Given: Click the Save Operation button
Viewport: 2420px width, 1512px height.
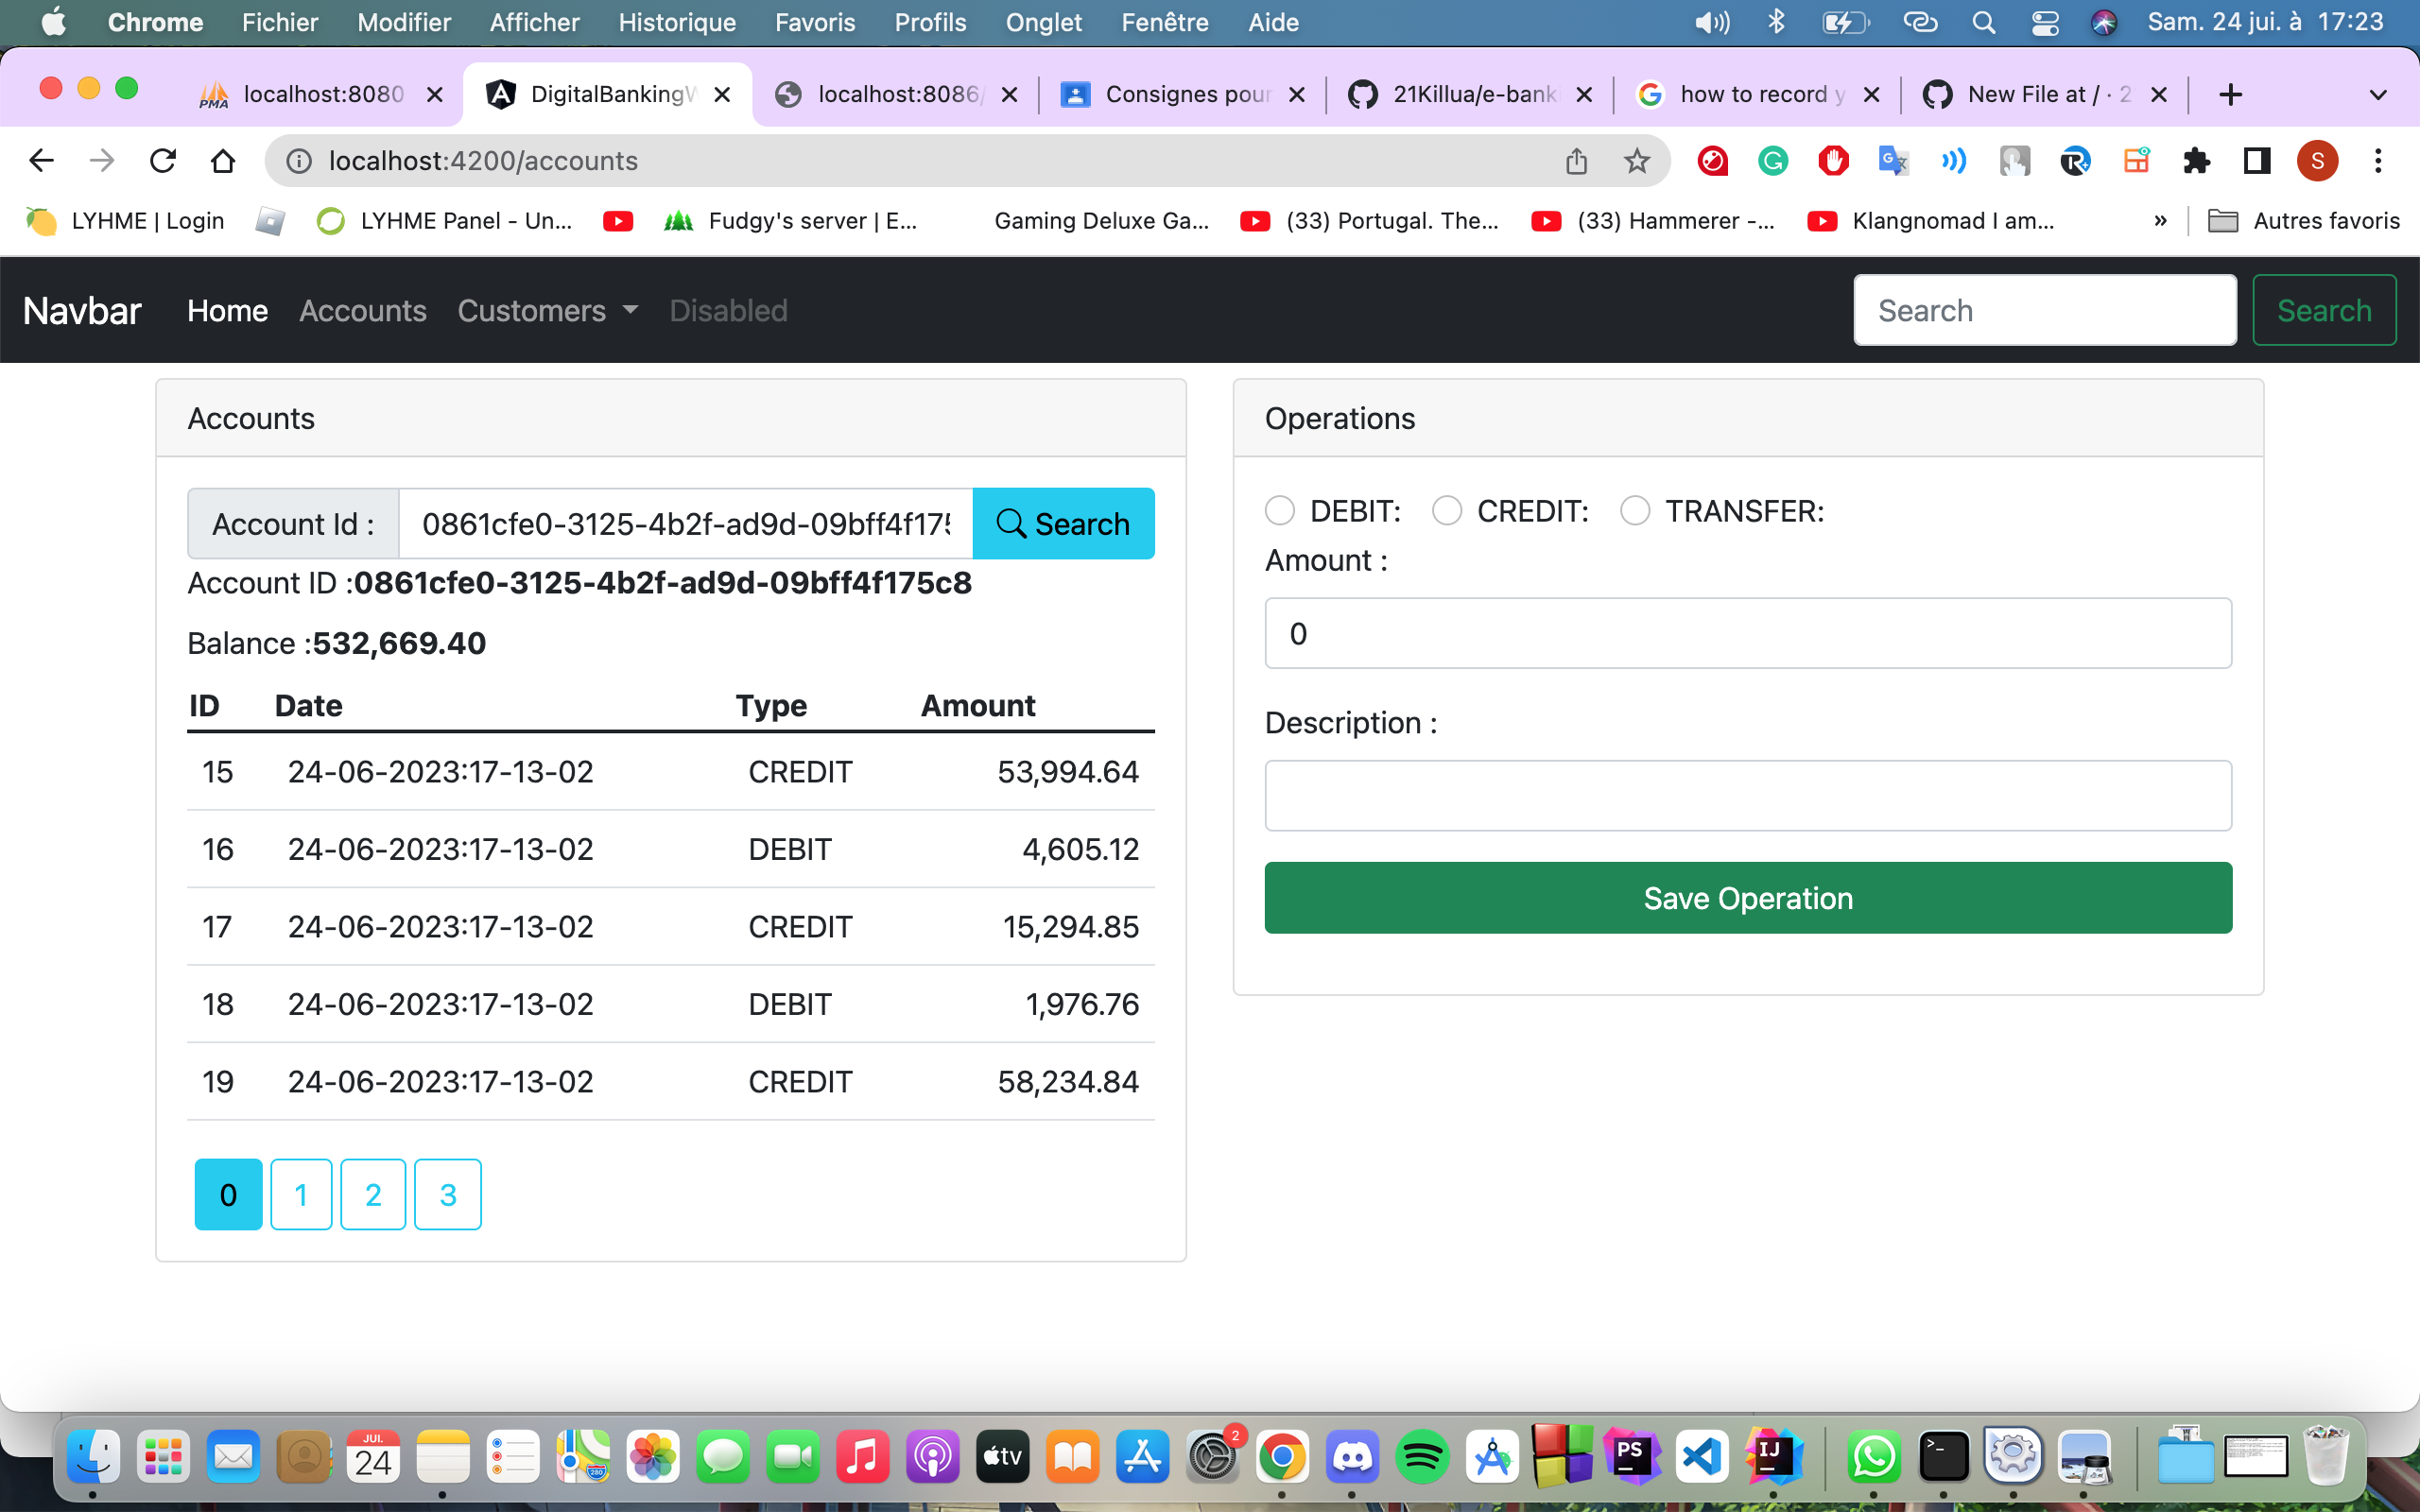Looking at the screenshot, I should coord(1747,897).
